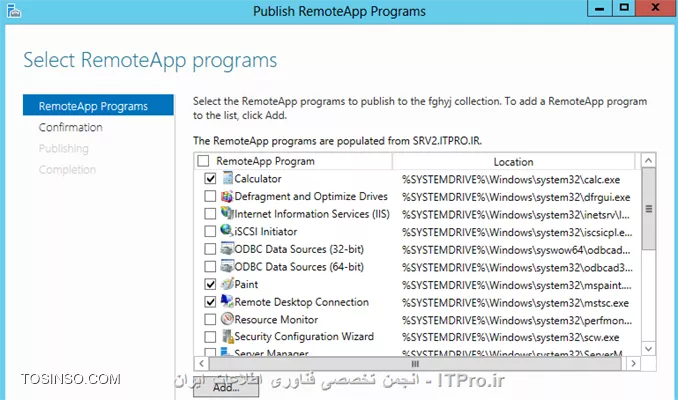Click the horizontal scrollbar thumb

tap(415, 364)
